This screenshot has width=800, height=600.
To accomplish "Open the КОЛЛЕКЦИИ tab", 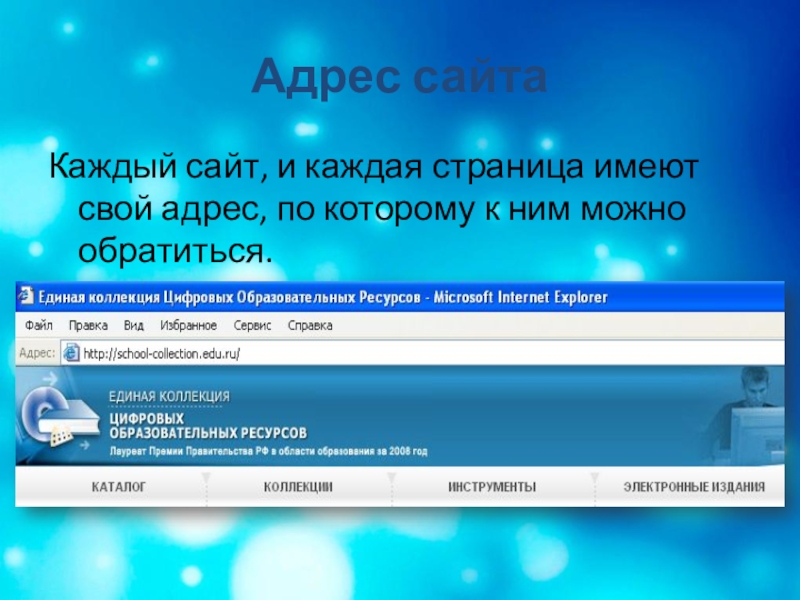I will click(298, 487).
